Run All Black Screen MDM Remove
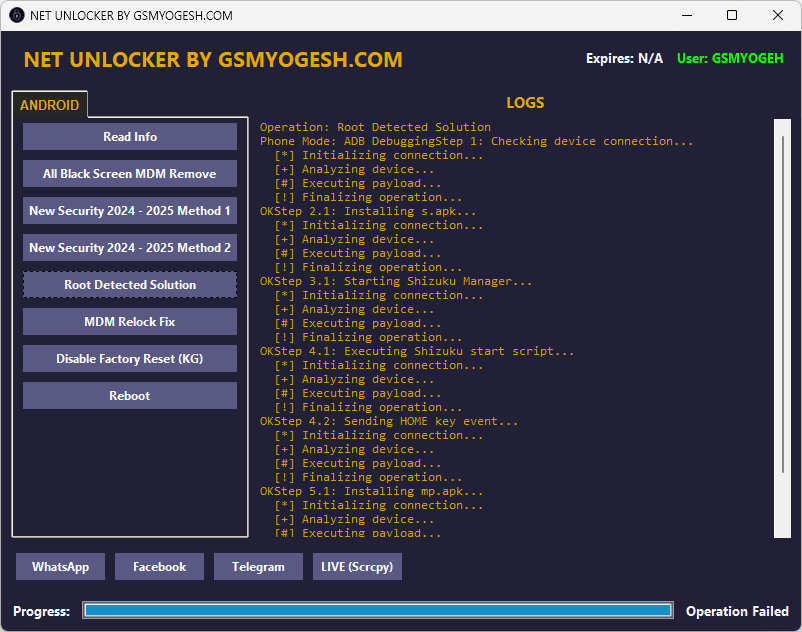The image size is (802, 632). coord(130,174)
